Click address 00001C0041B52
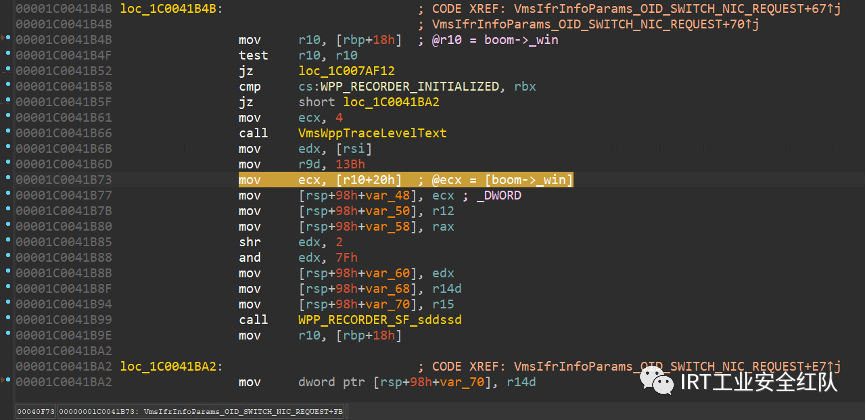 (64, 71)
